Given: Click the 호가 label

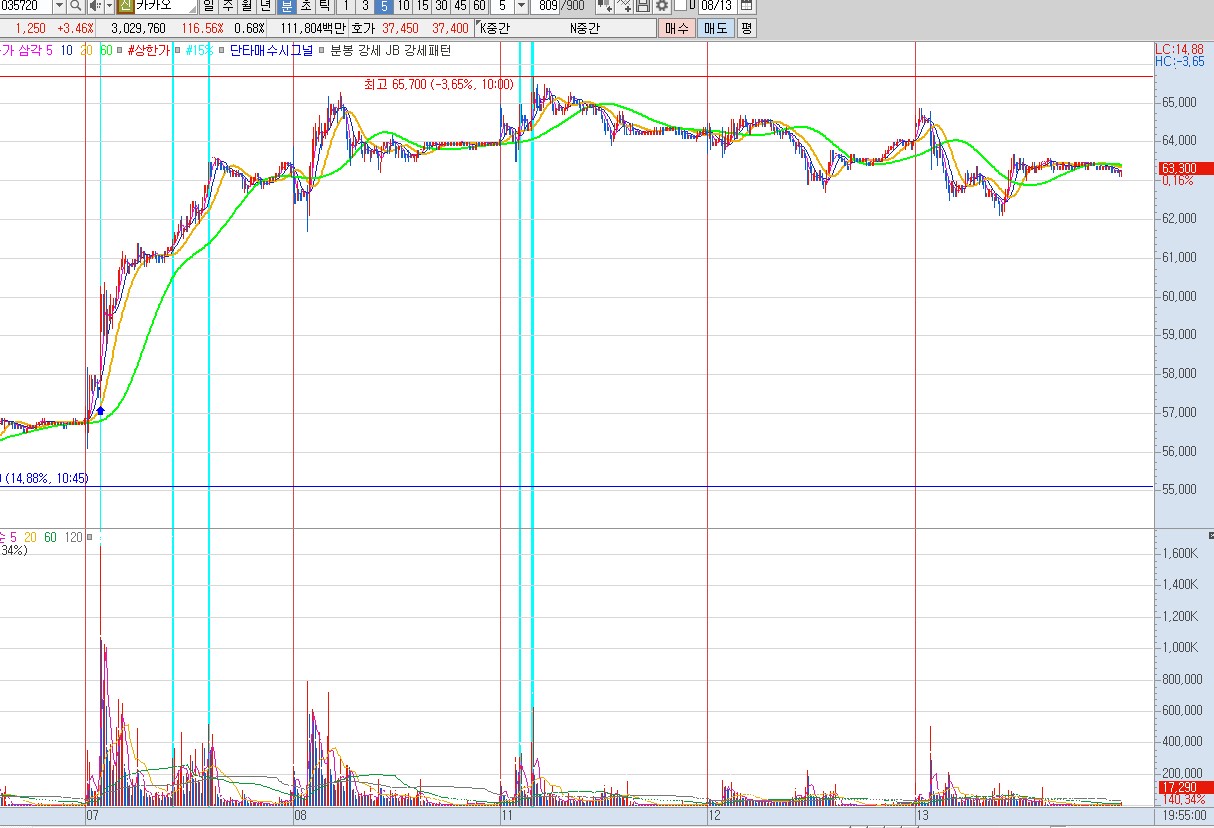Looking at the screenshot, I should pyautogui.click(x=362, y=28).
